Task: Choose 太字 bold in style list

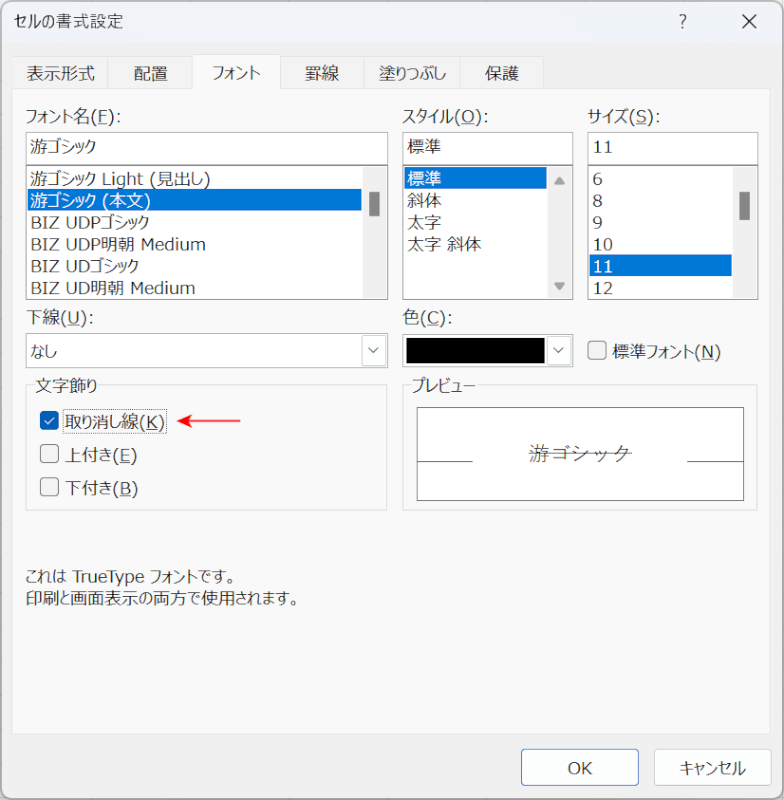Action: [424, 222]
